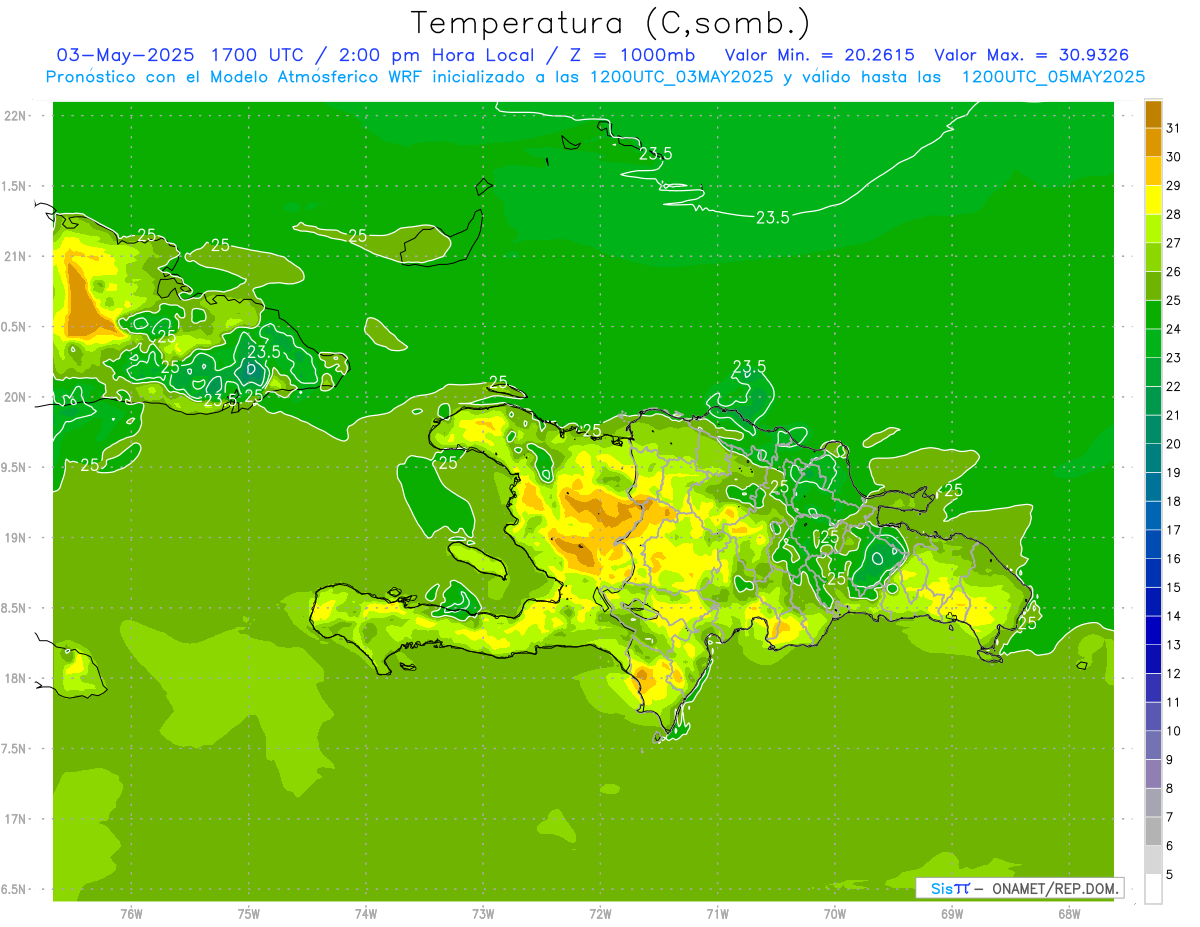Pick the blue swatch between 15 and 16
Viewport: 1200px width, 927px height.
[1153, 574]
